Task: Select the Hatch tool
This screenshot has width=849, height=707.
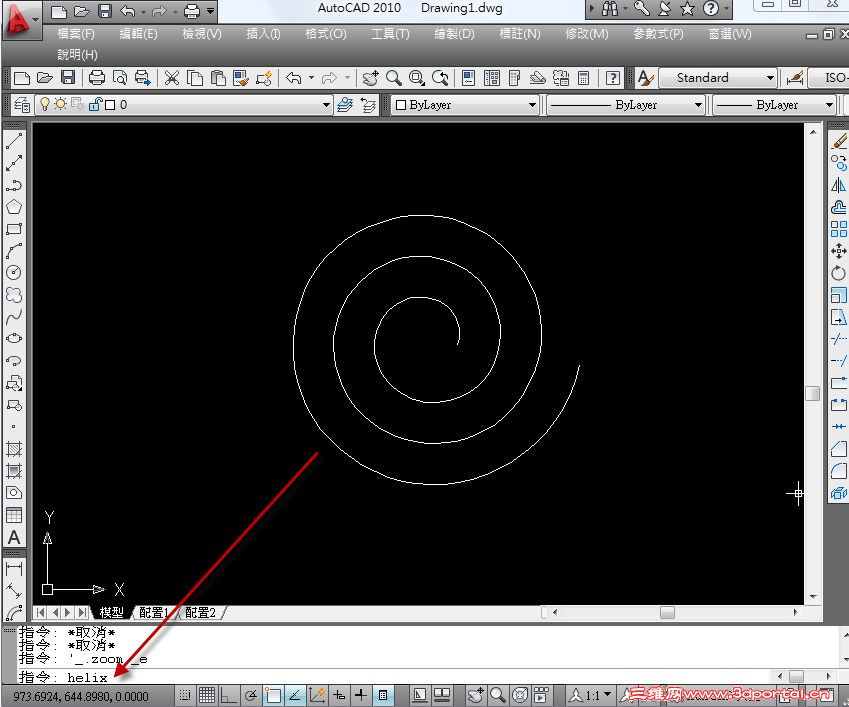Action: [x=14, y=449]
